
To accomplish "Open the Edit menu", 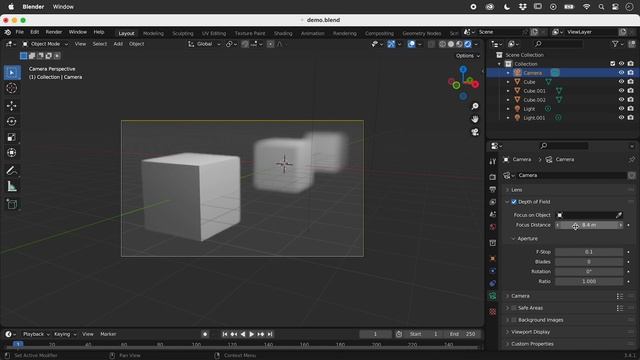I will click(35, 32).
